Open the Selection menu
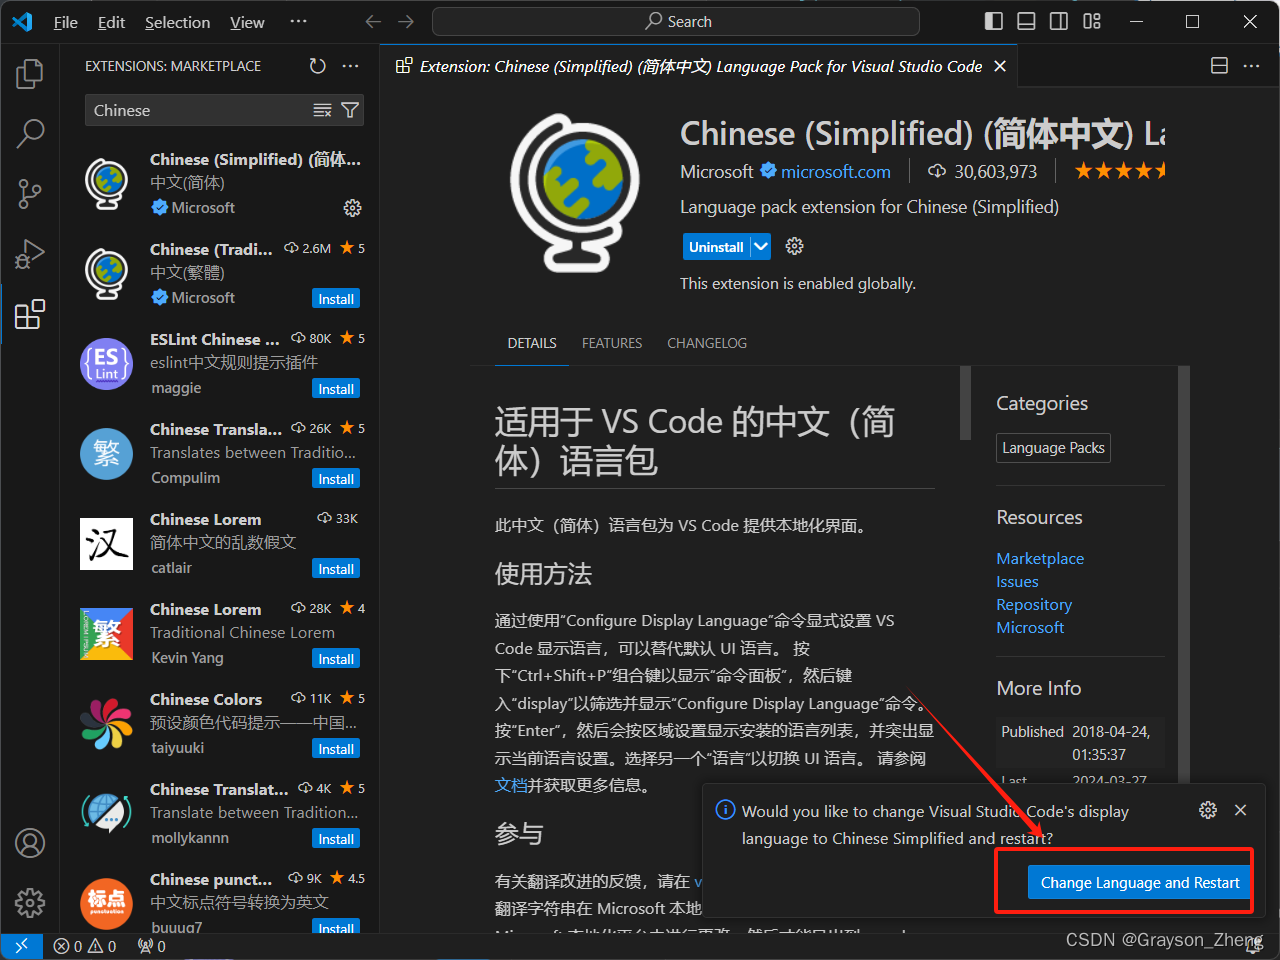 coord(177,22)
